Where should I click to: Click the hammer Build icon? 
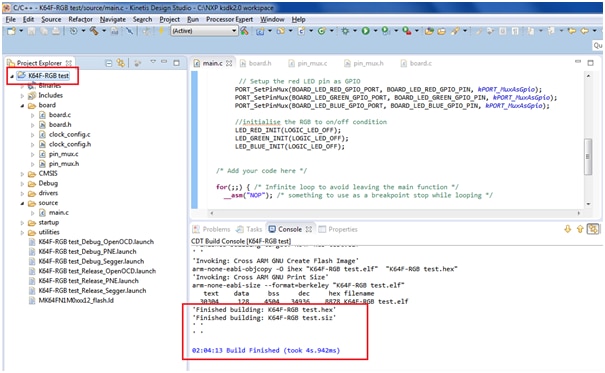[x=94, y=31]
